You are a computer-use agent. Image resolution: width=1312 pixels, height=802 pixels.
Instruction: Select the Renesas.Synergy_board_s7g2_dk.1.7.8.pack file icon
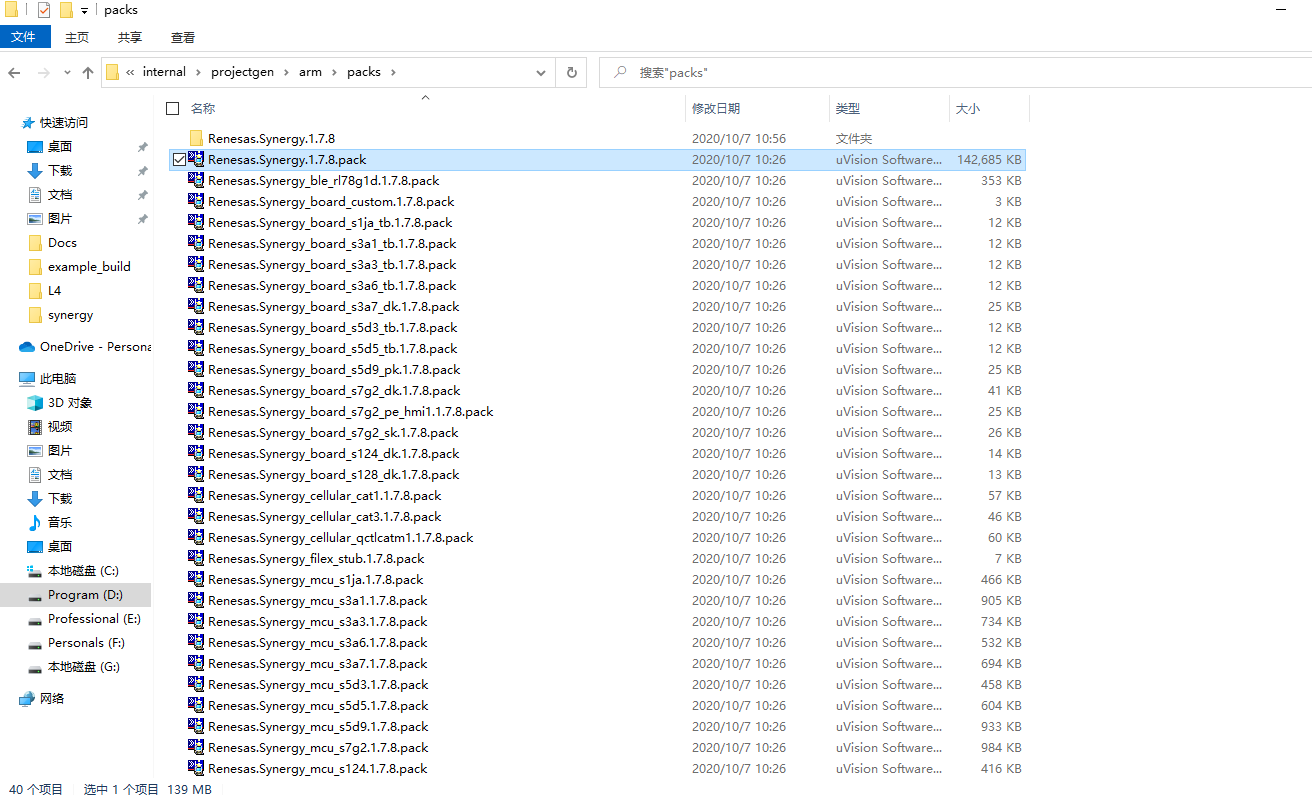196,391
